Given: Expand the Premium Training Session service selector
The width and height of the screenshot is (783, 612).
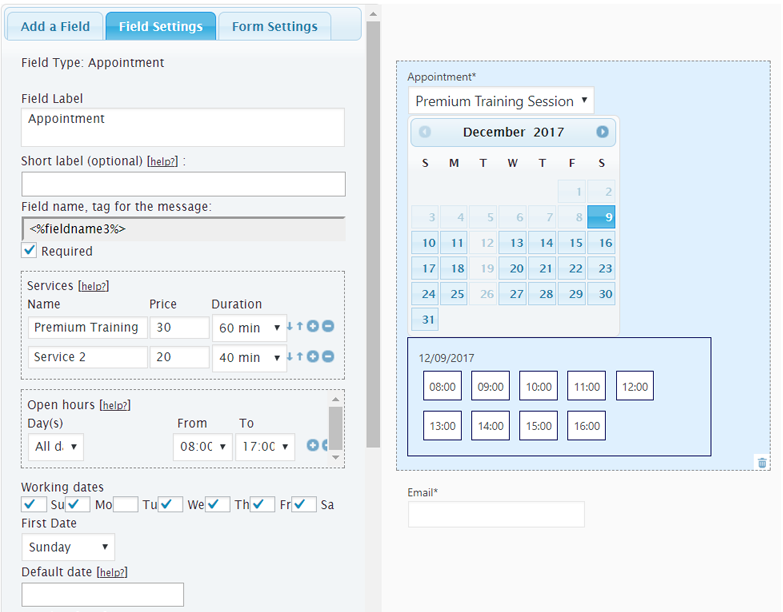Looking at the screenshot, I should click(x=501, y=101).
